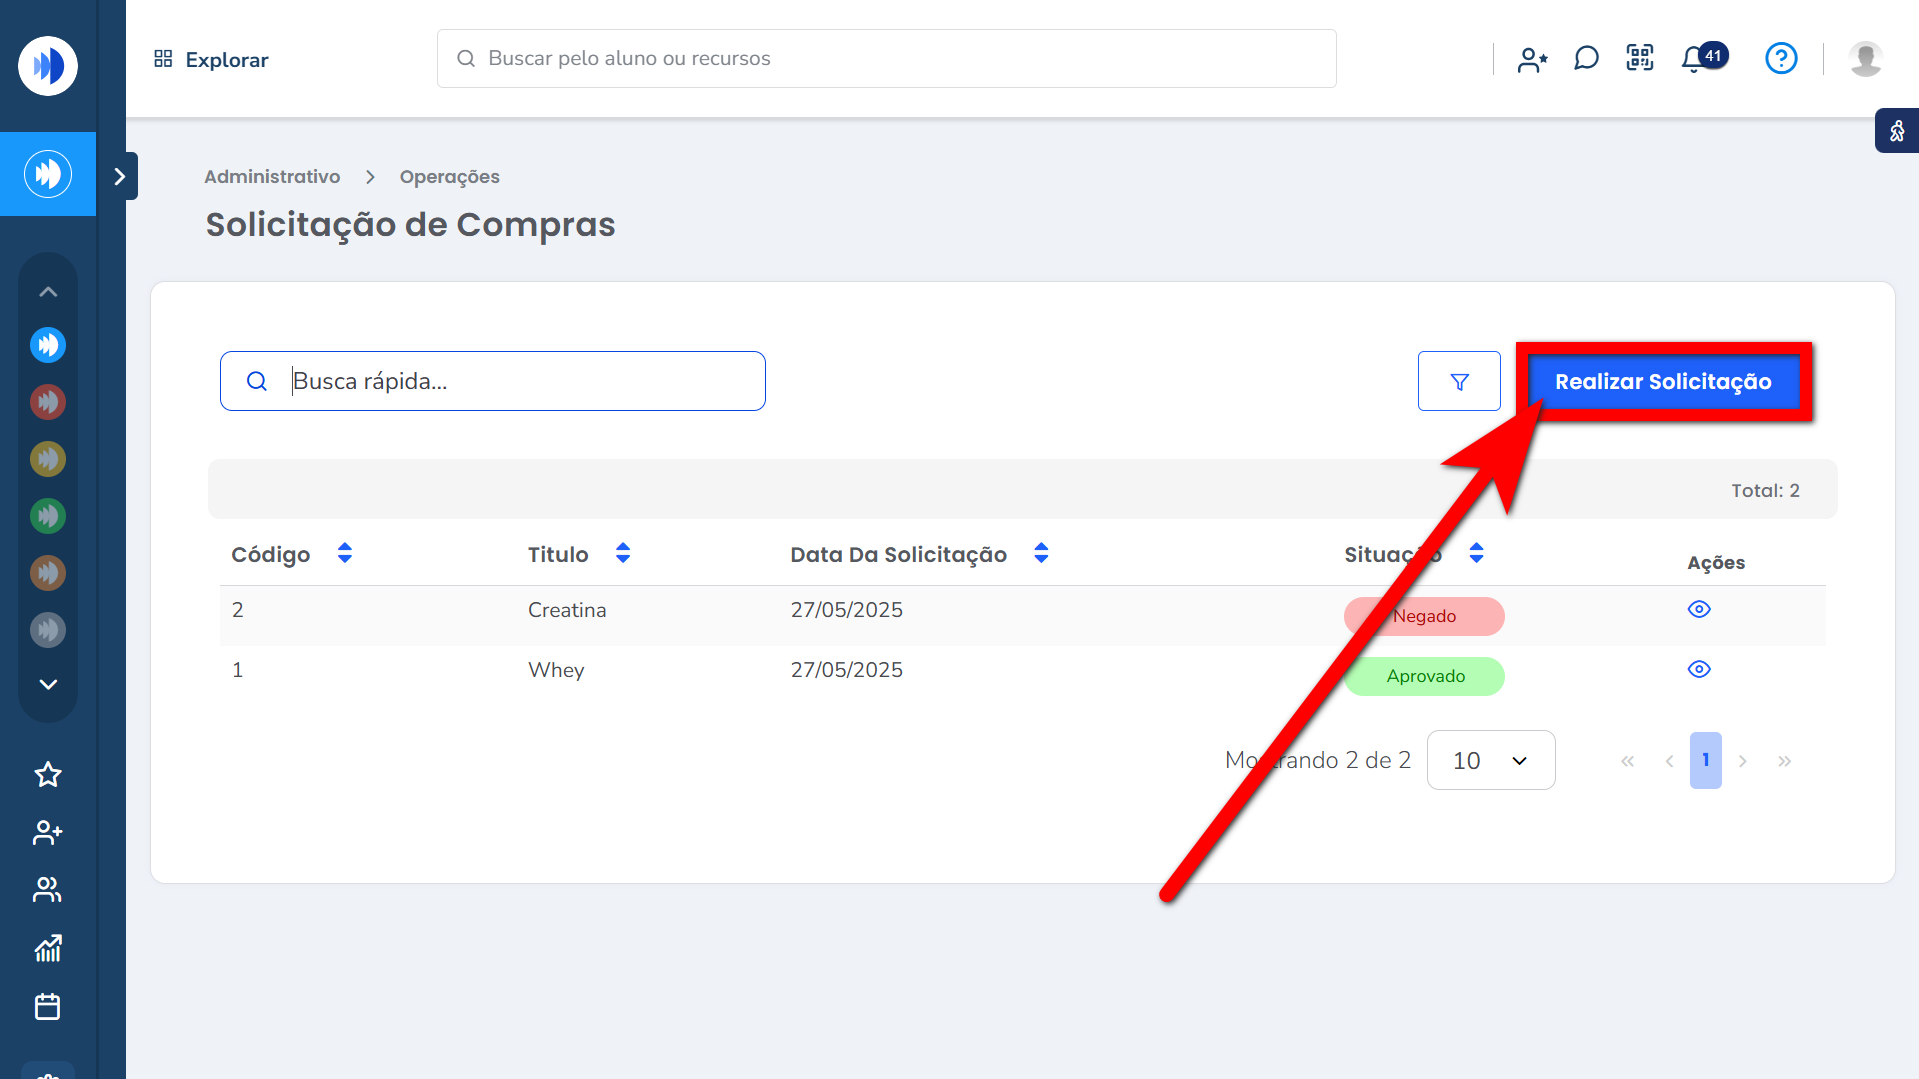Select the red module circle in sidebar

tap(48, 402)
